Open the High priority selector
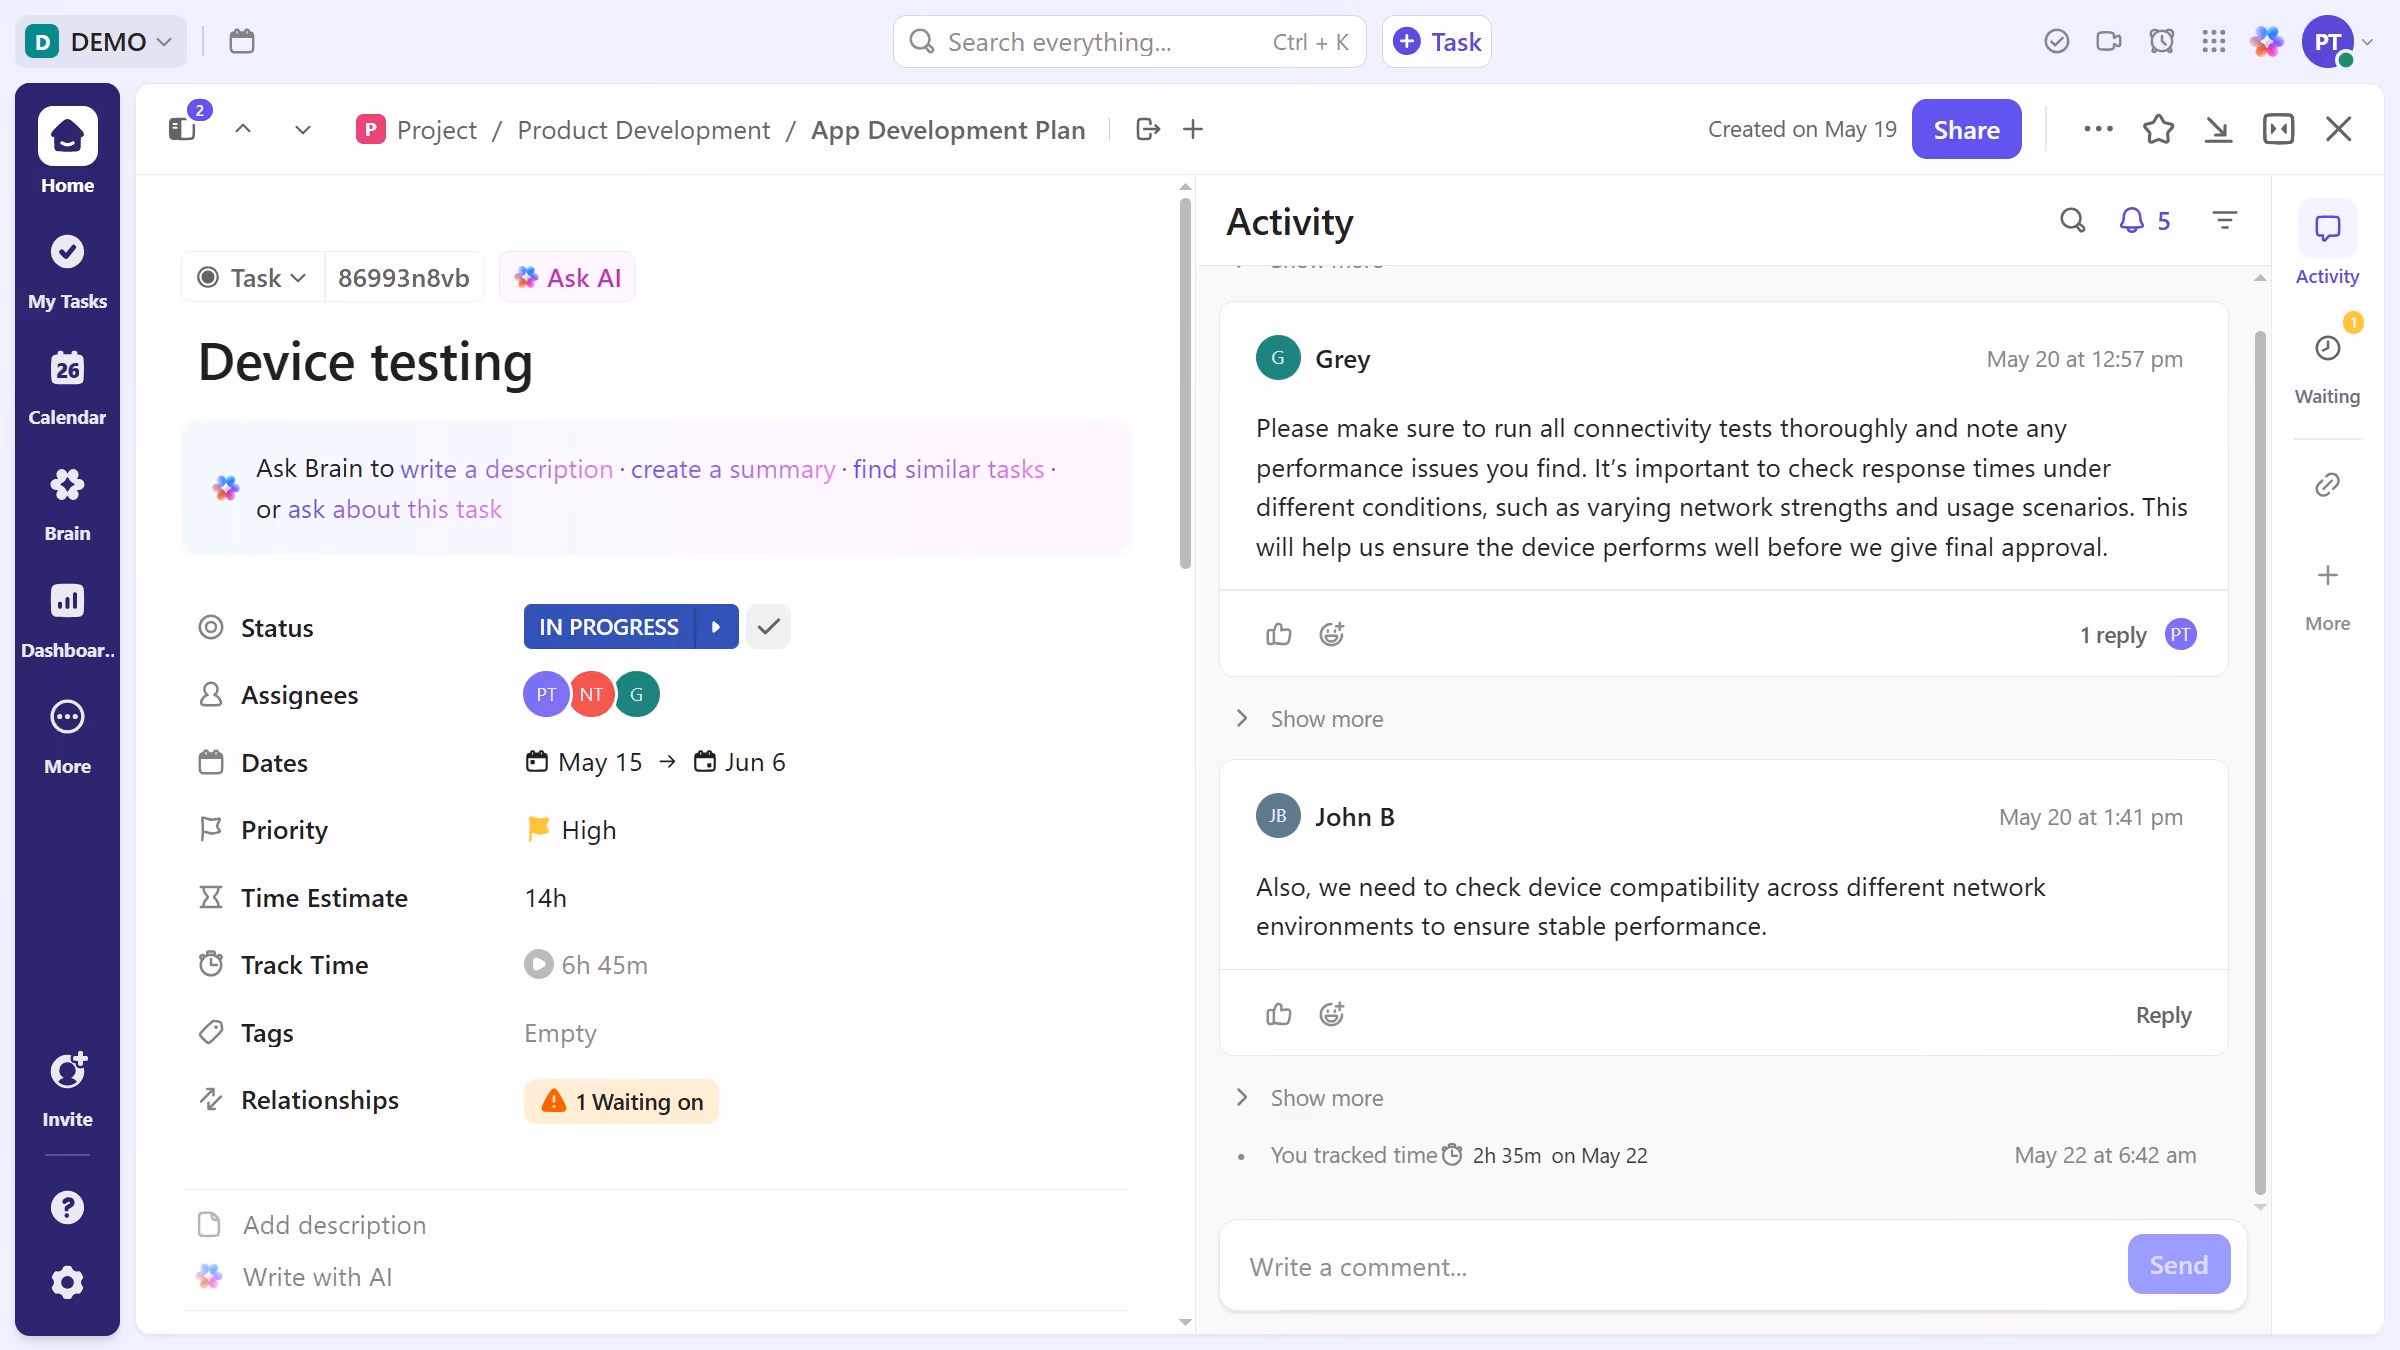2400x1350 pixels. [x=571, y=830]
